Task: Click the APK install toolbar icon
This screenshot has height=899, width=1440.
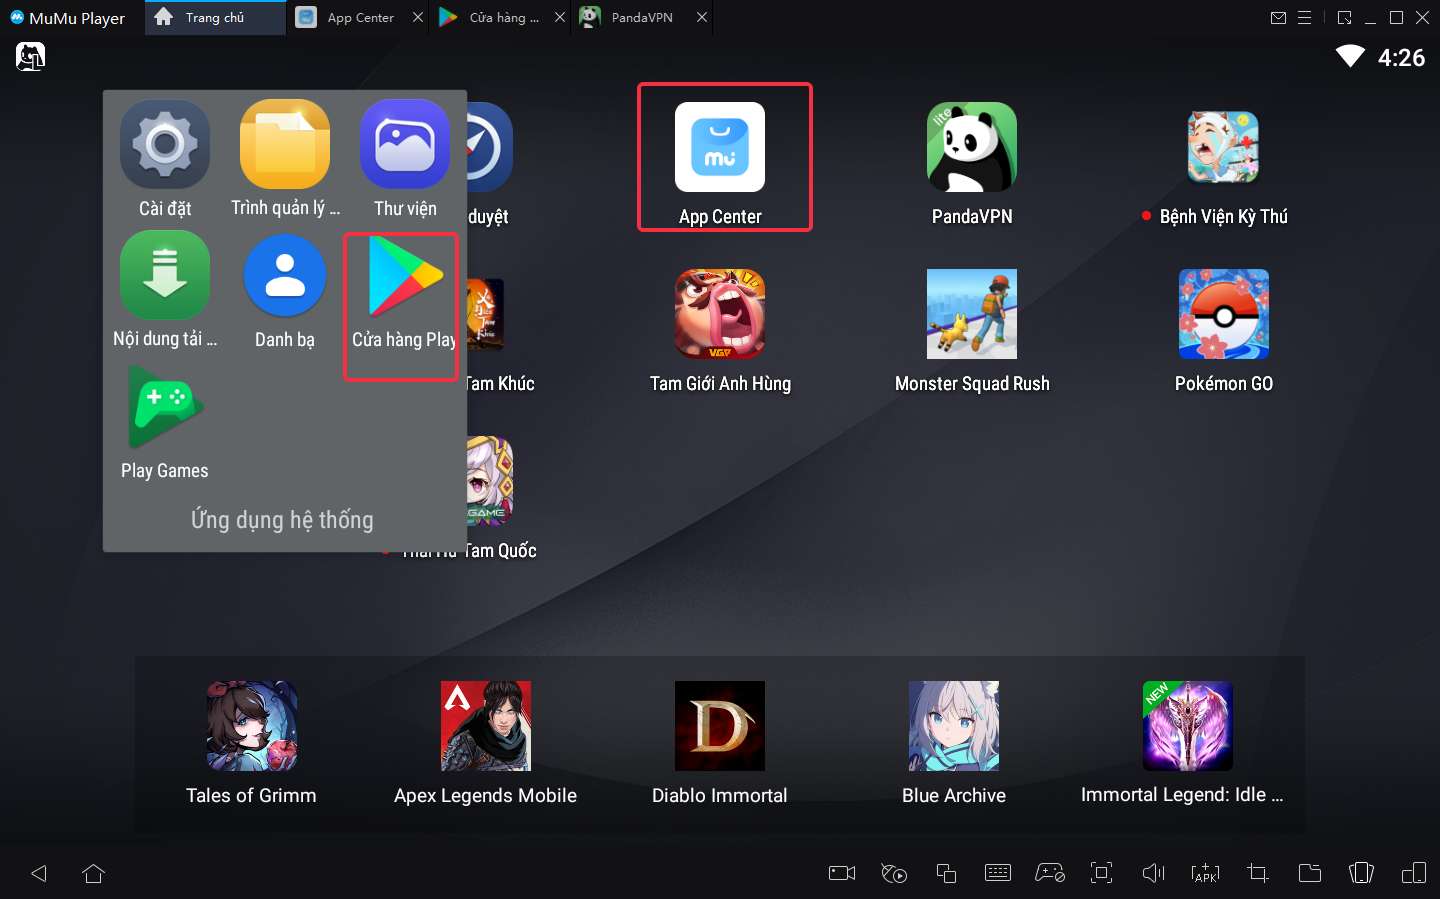Action: (1205, 873)
